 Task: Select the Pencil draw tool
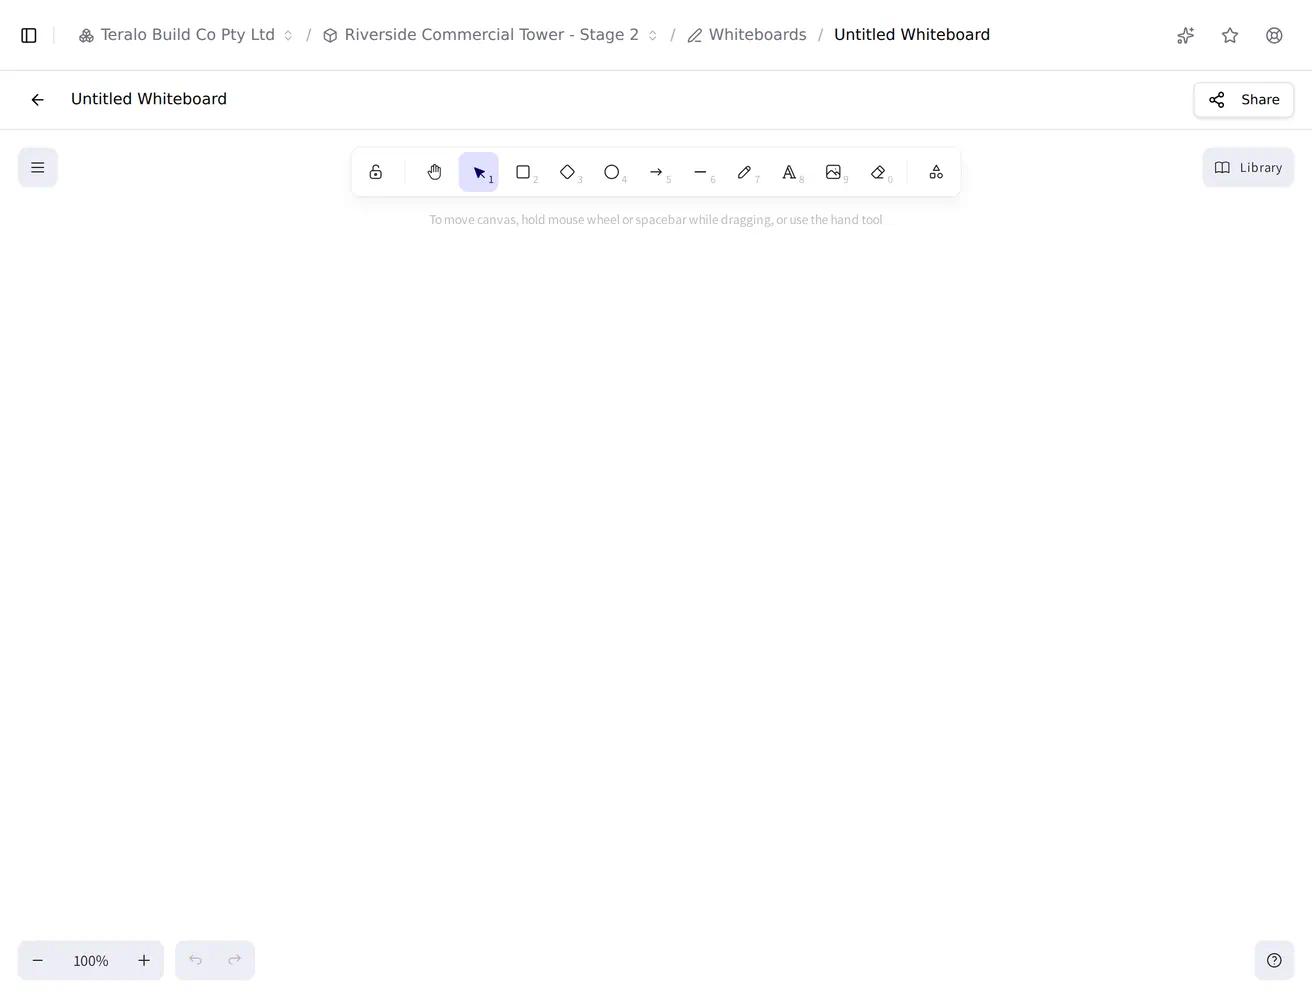745,172
